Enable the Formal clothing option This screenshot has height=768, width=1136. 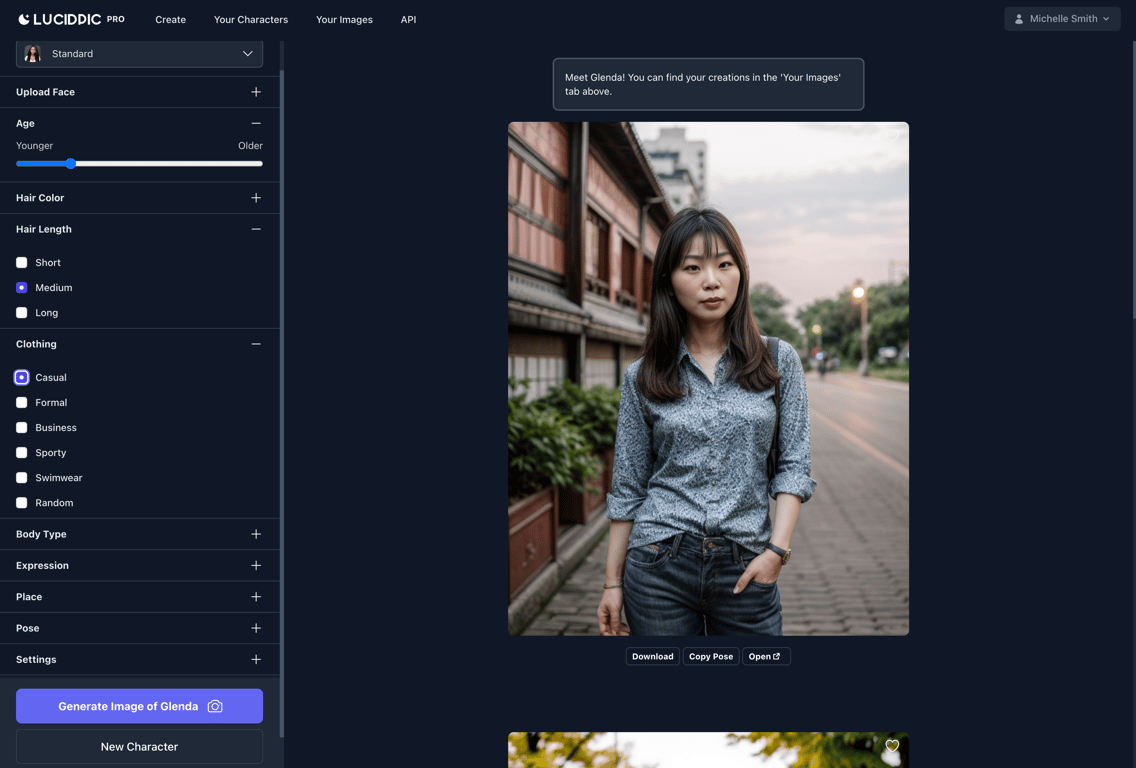point(21,402)
